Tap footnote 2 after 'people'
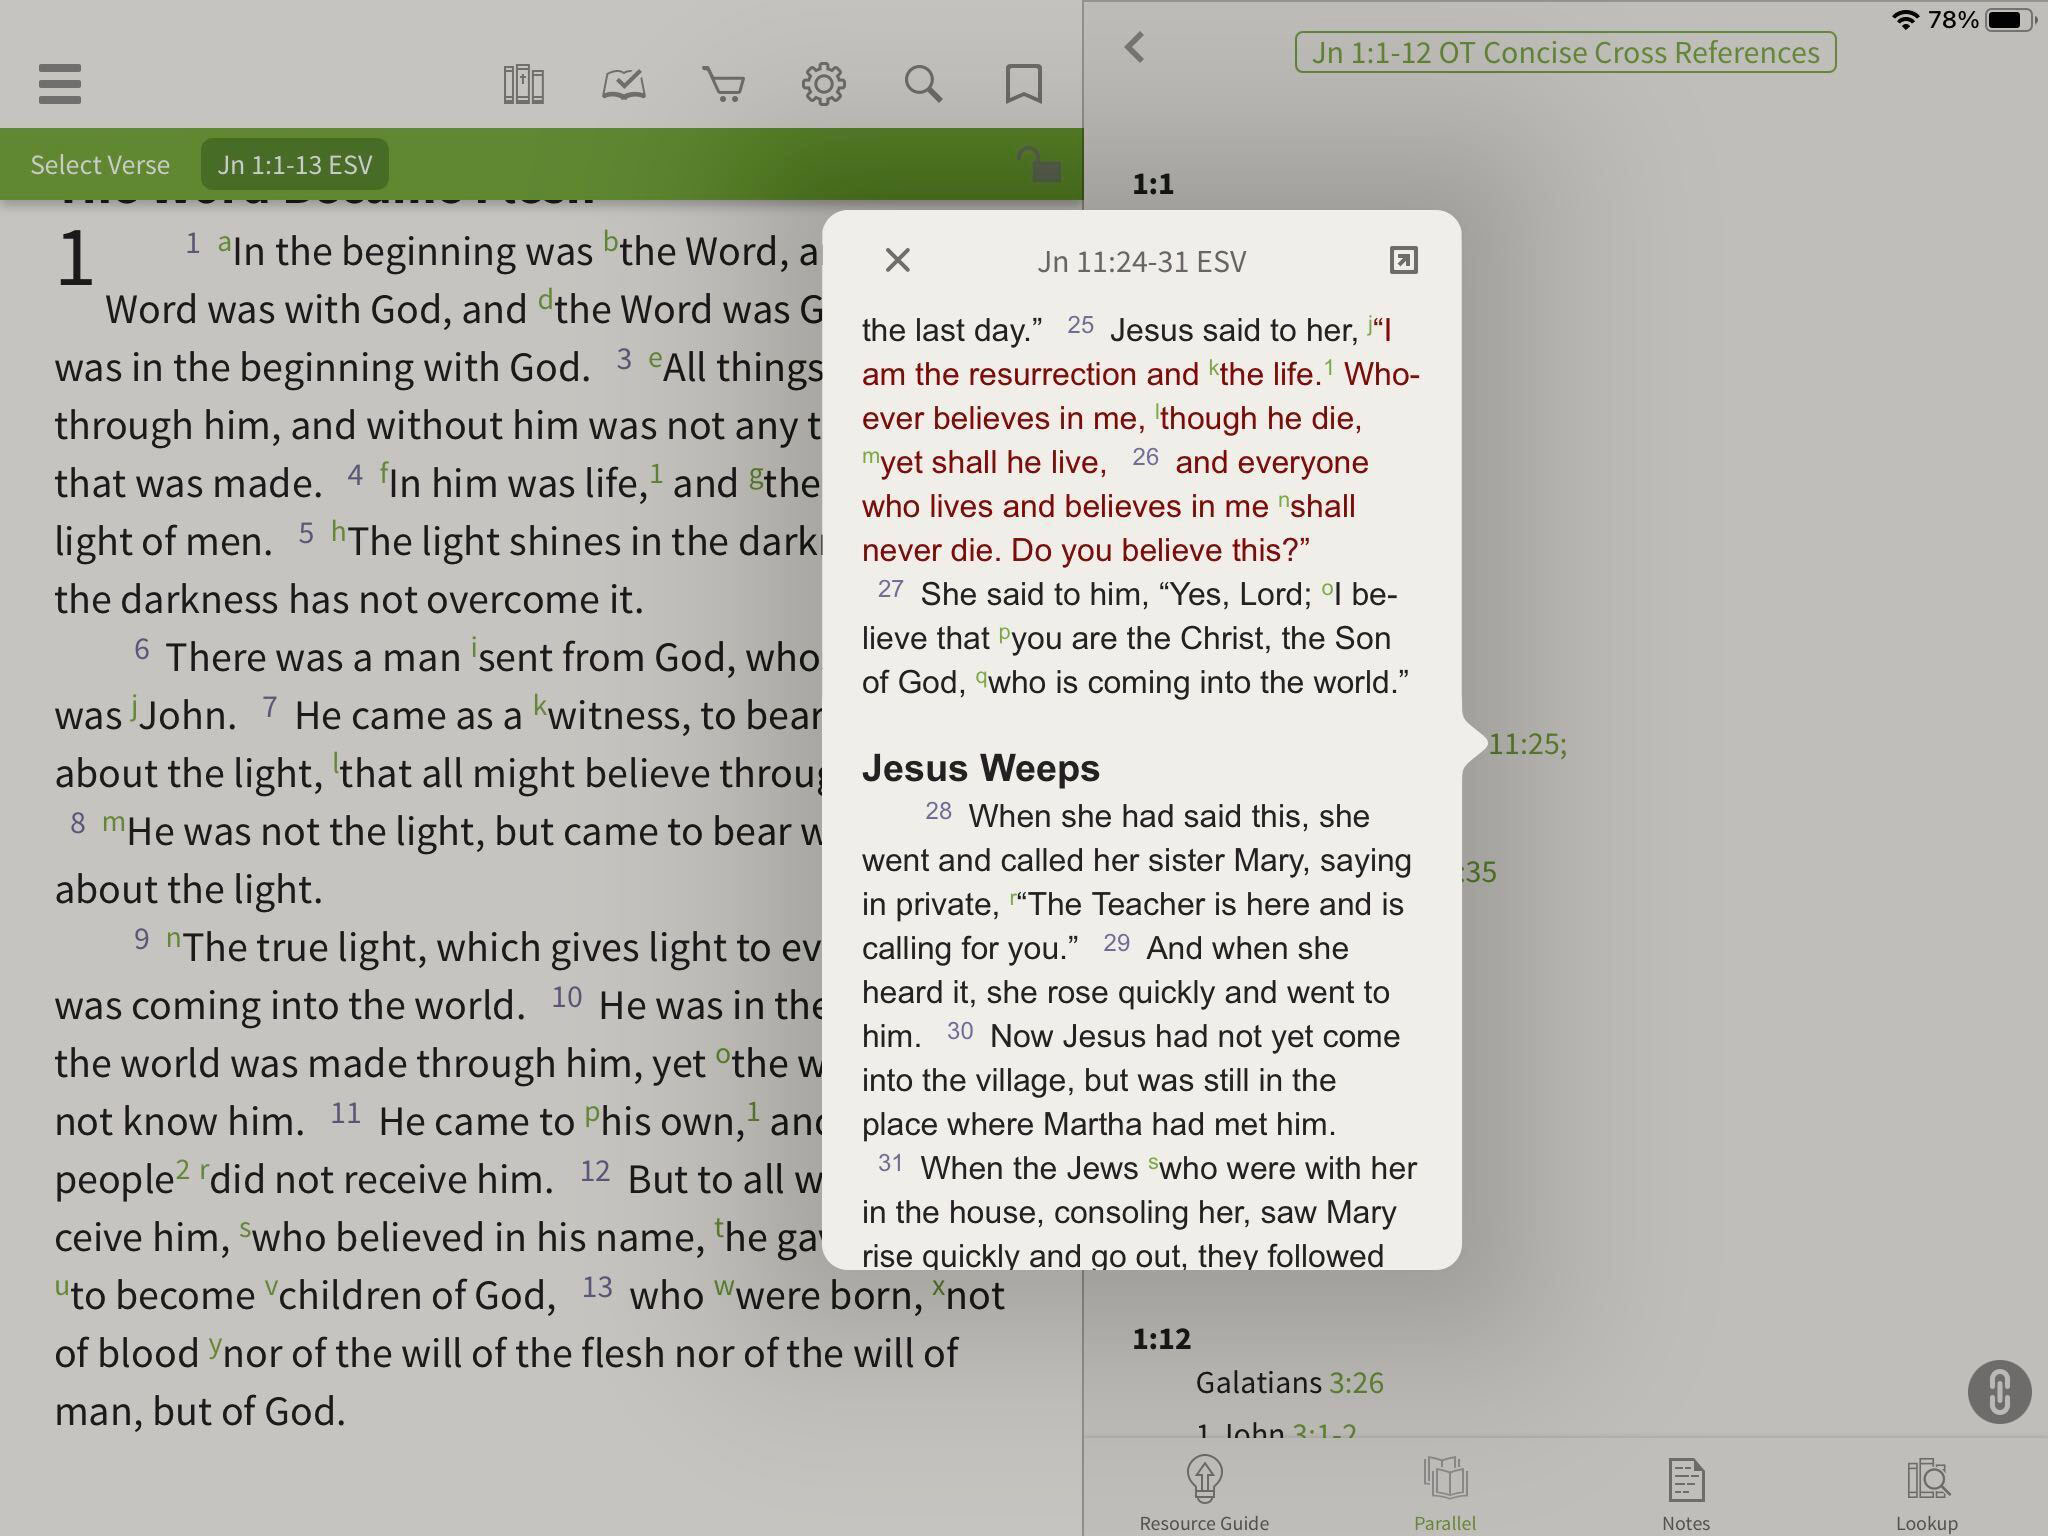This screenshot has height=1536, width=2048. coord(182,1168)
